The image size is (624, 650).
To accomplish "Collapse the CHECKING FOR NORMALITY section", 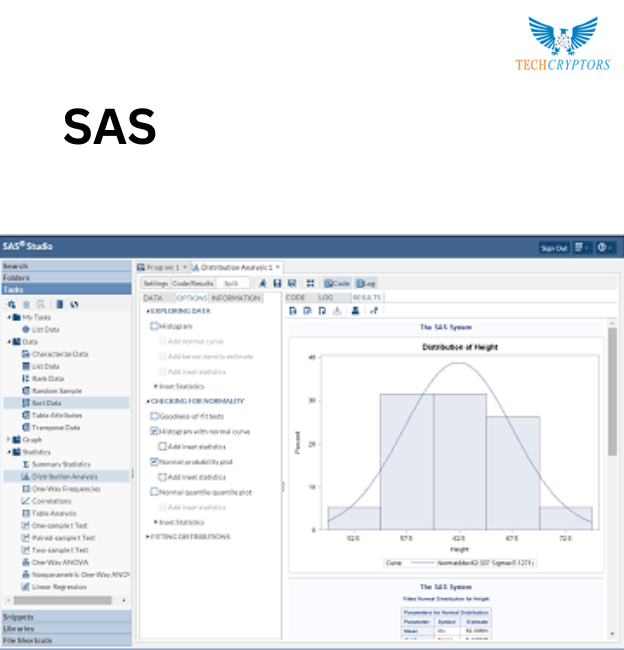I will point(148,401).
